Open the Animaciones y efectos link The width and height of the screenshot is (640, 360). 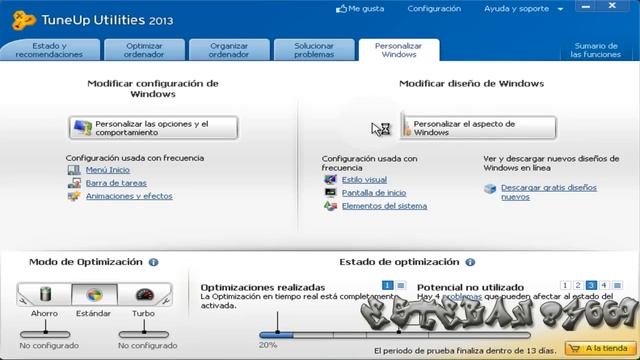tap(129, 196)
